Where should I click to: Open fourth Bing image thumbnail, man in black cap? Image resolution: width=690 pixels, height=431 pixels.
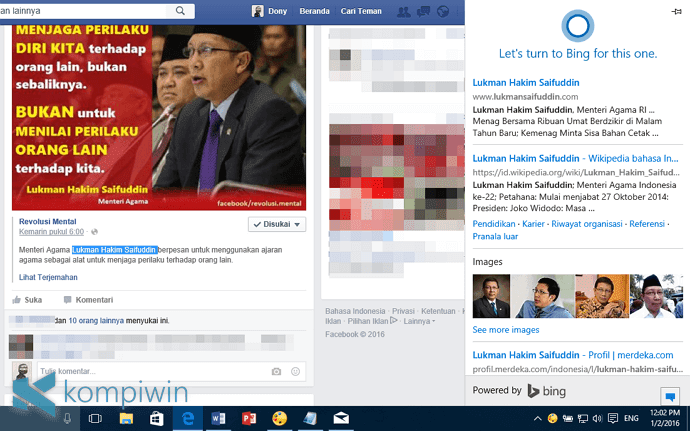pyautogui.click(x=657, y=296)
